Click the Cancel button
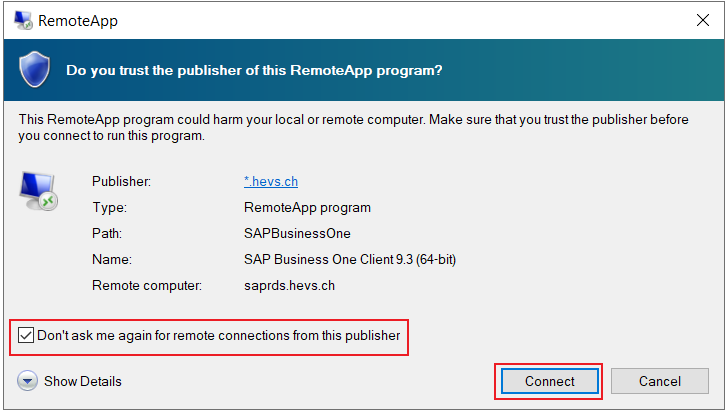728x412 pixels. point(660,381)
